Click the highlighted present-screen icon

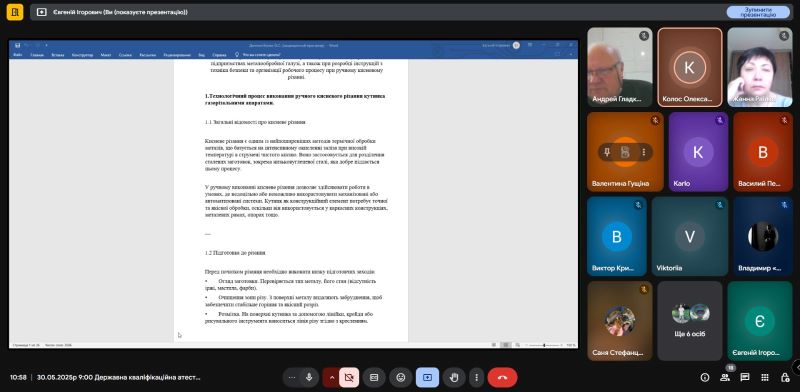click(427, 377)
